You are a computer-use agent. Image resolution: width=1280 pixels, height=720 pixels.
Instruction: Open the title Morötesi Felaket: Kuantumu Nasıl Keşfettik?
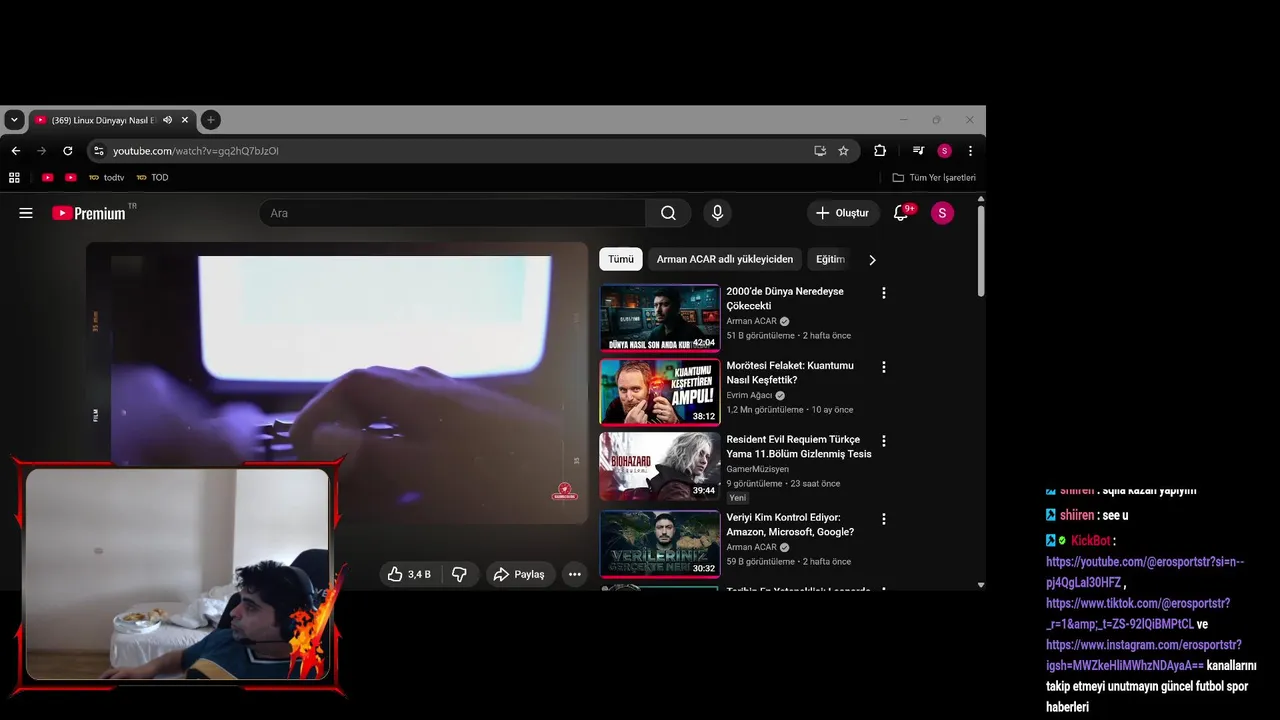(790, 373)
